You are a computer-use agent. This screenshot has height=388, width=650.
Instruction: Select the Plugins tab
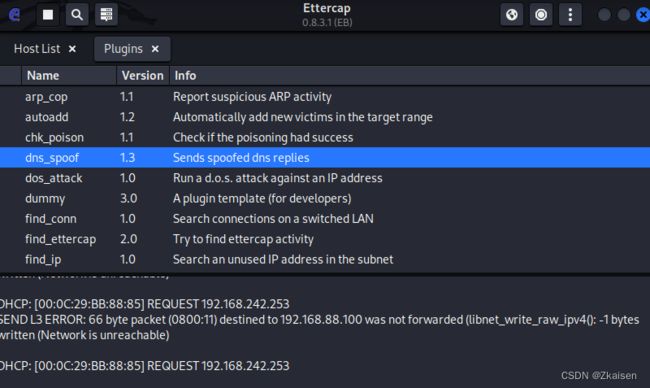tap(123, 49)
